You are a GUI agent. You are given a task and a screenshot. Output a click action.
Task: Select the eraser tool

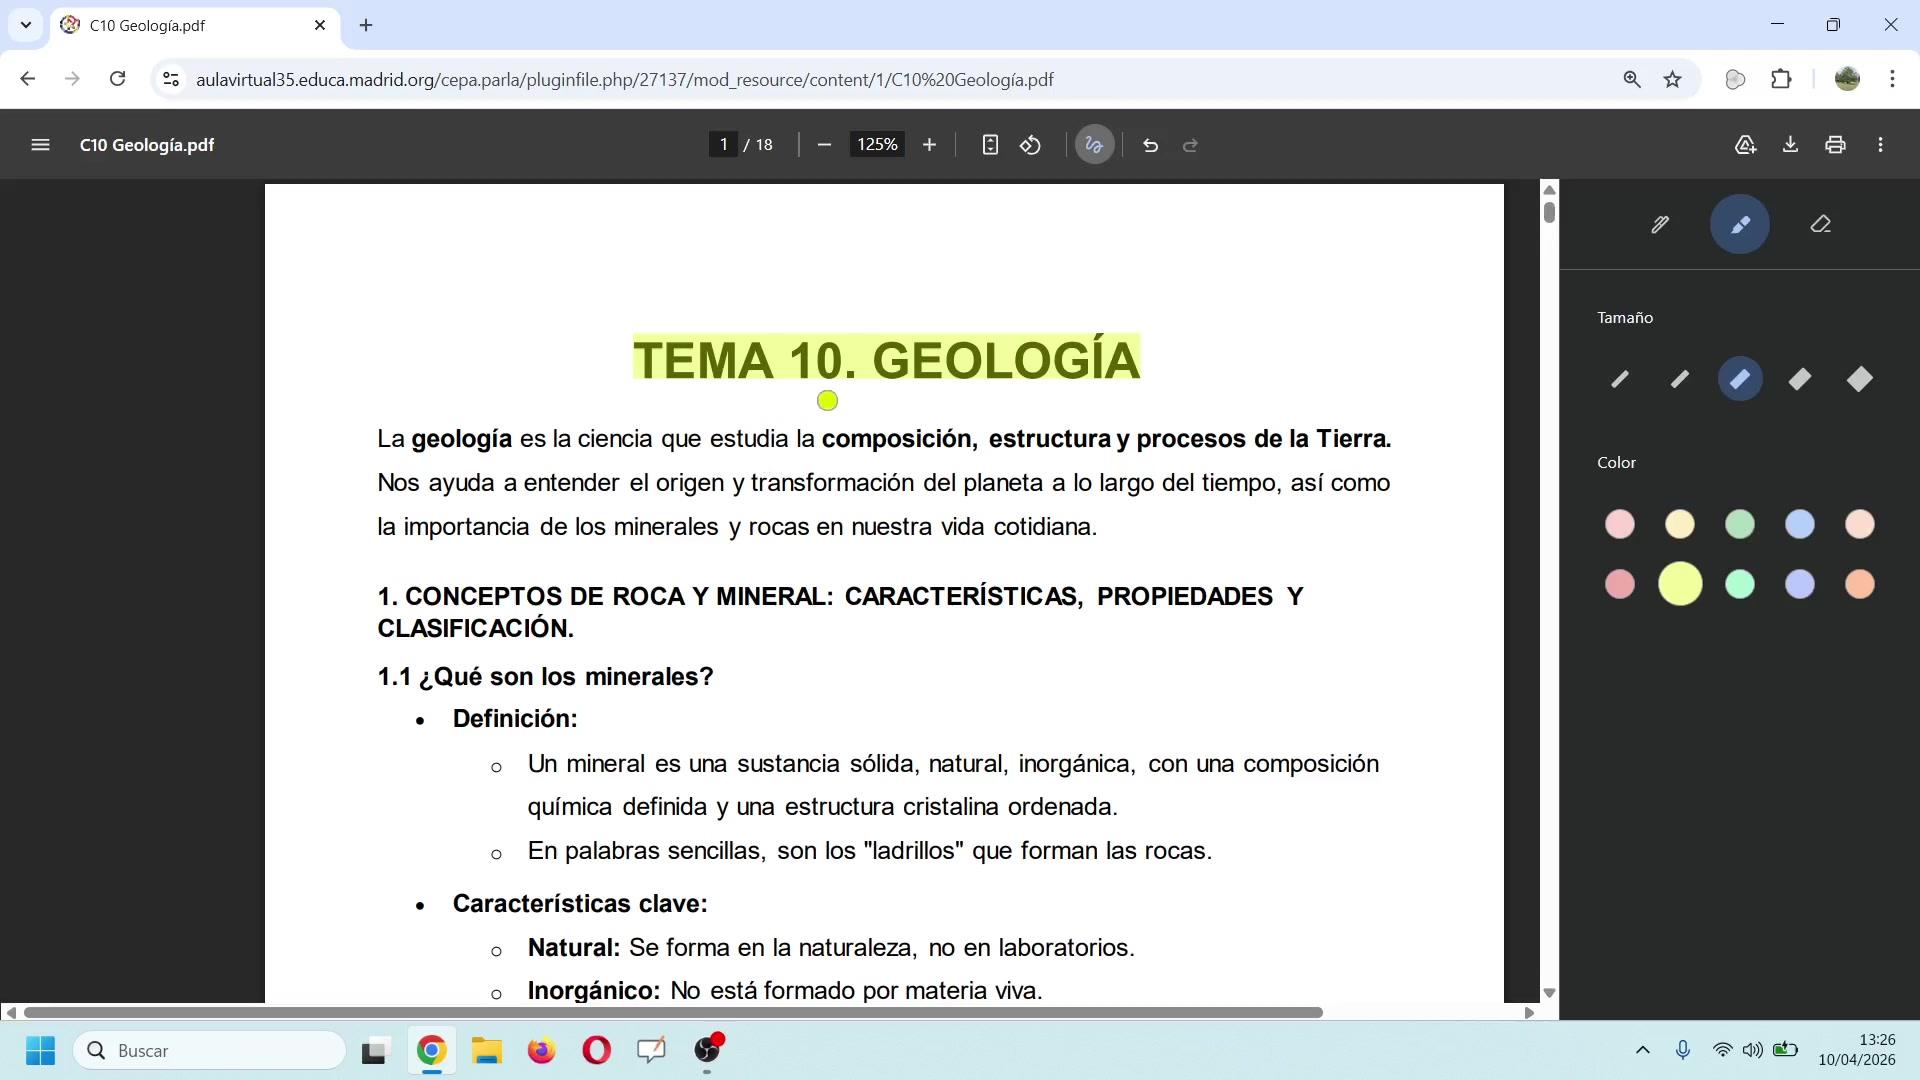[1820, 225]
